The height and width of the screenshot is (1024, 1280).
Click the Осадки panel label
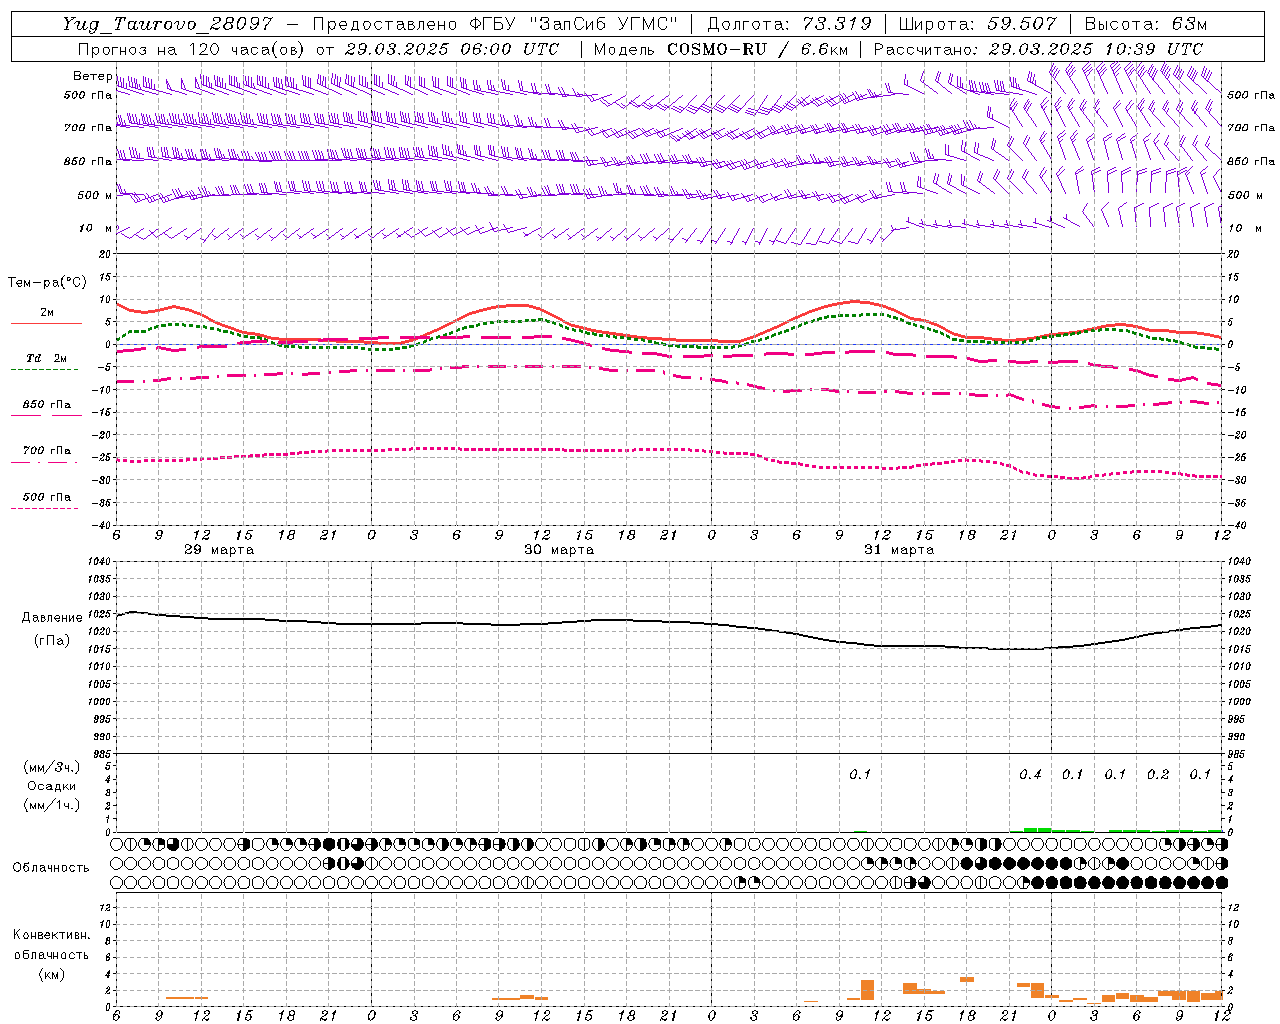click(x=51, y=786)
